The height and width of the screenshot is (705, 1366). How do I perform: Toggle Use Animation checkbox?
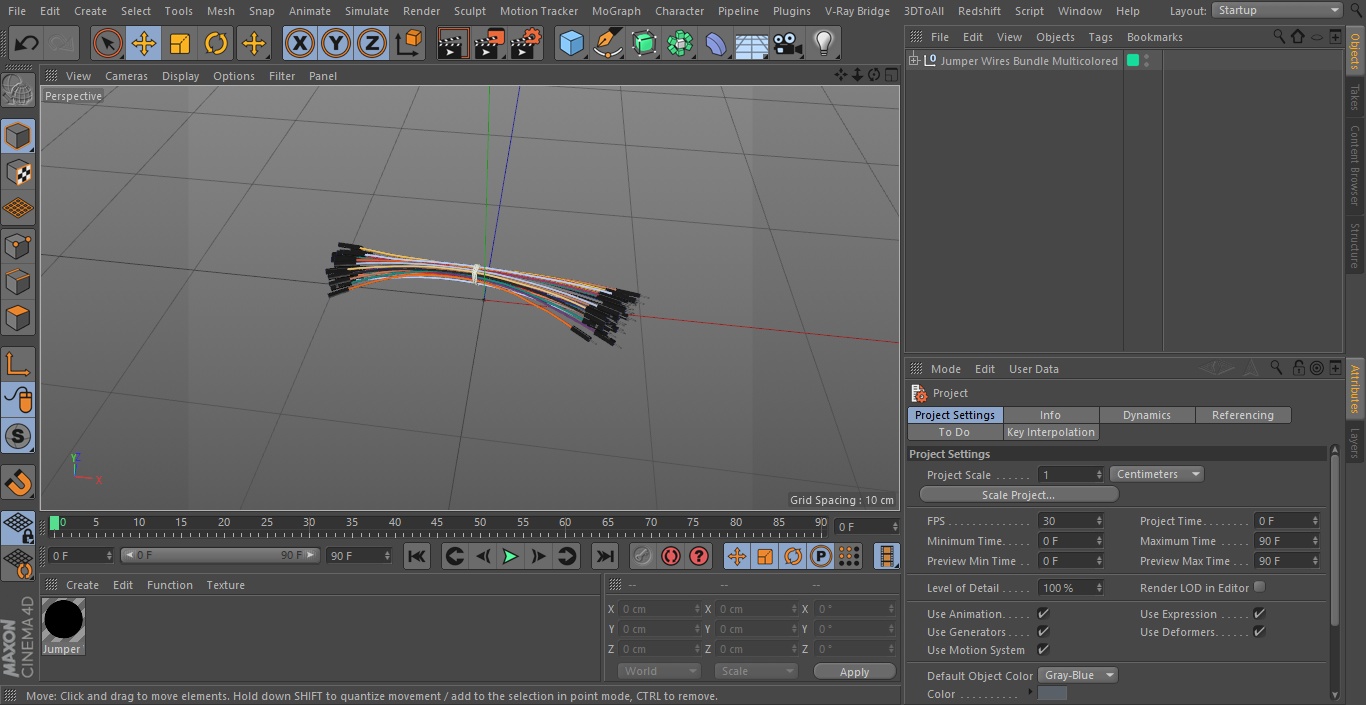(x=1043, y=613)
